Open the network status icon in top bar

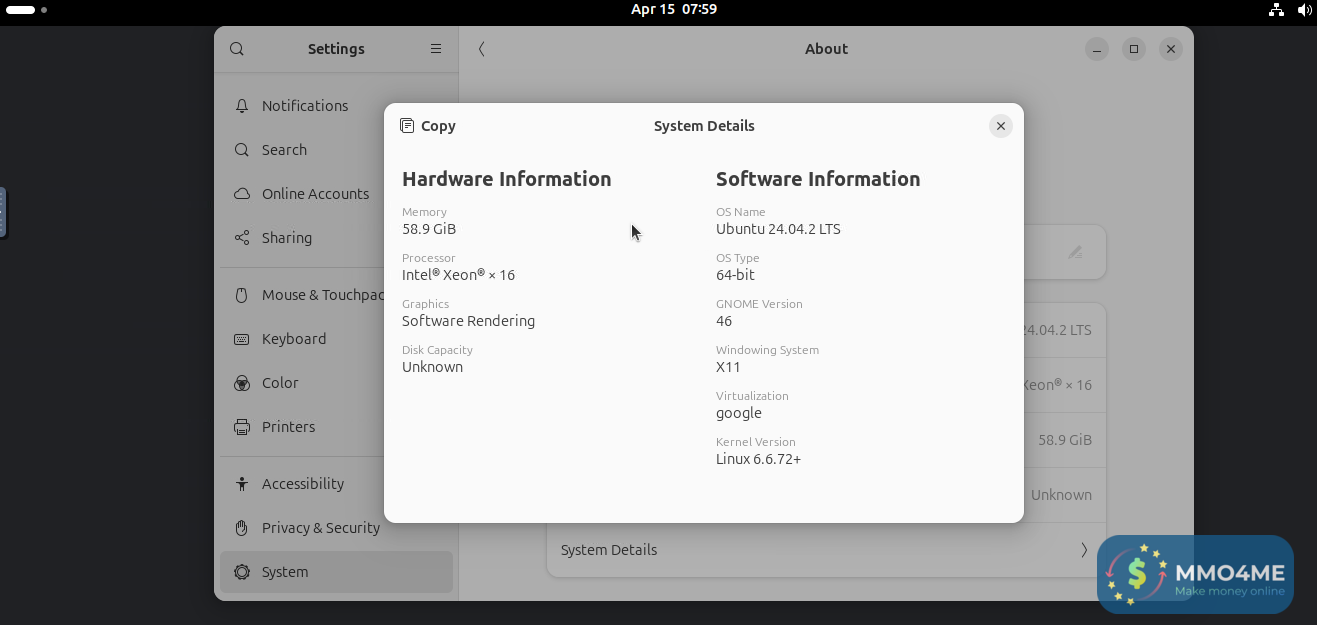coord(1276,10)
